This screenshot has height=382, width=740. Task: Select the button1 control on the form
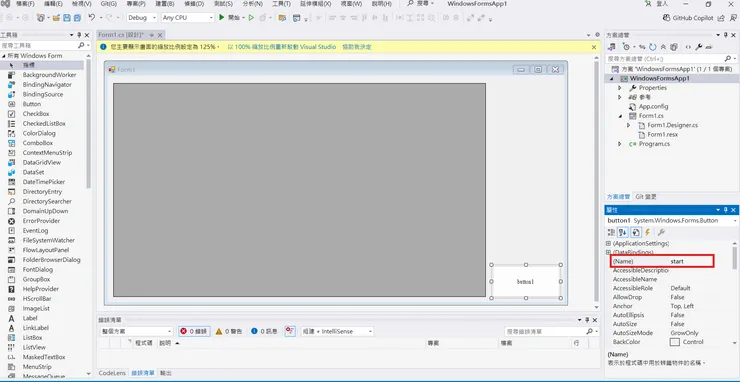pos(526,281)
